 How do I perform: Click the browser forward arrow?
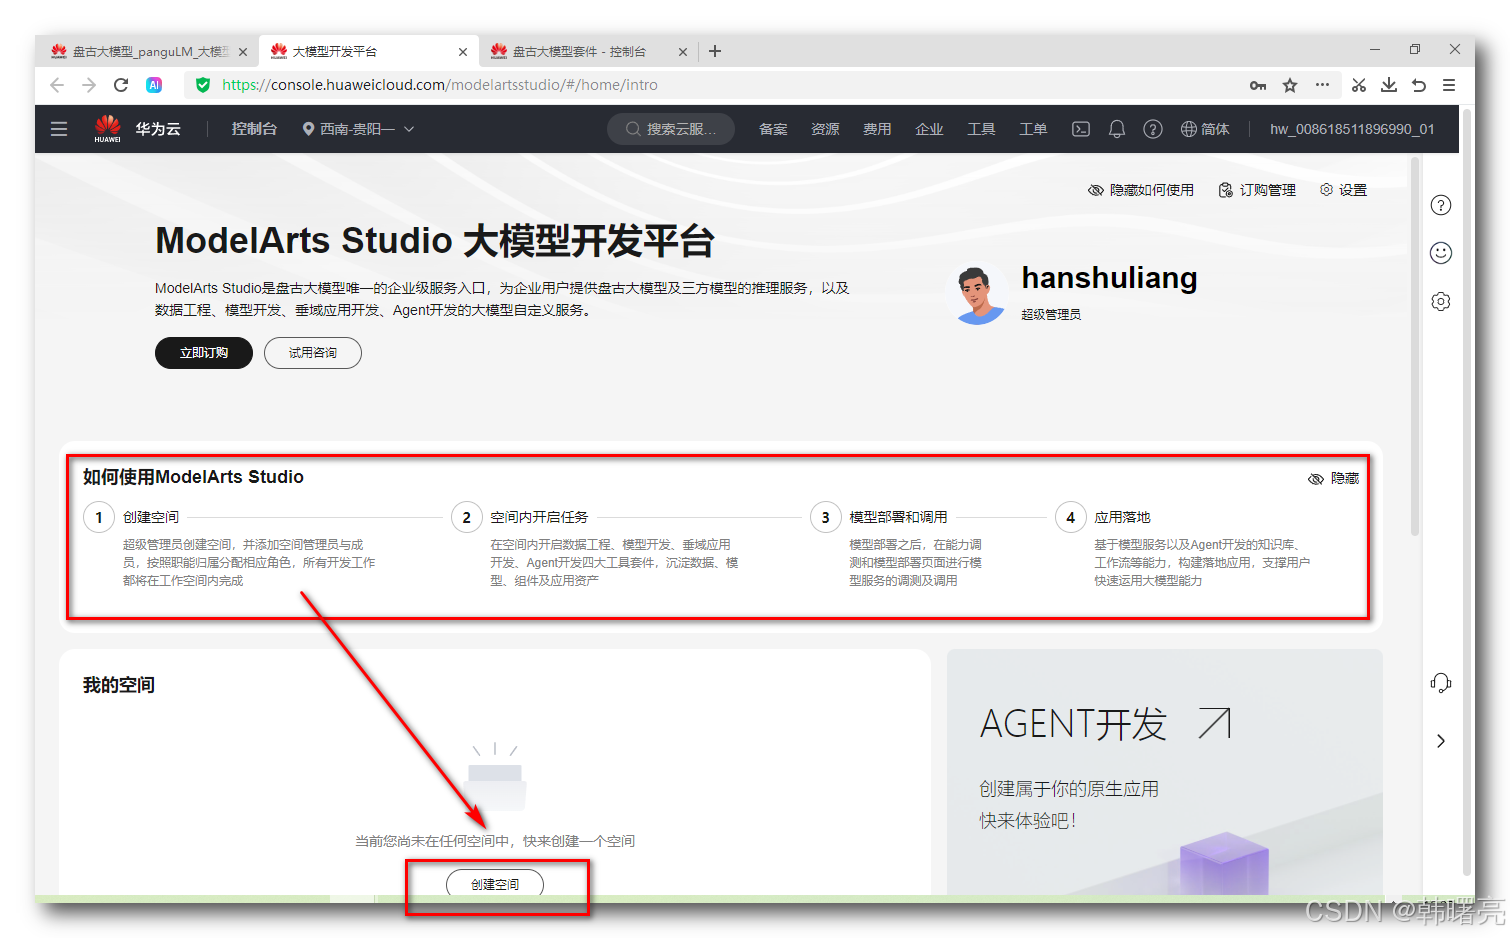tap(89, 85)
